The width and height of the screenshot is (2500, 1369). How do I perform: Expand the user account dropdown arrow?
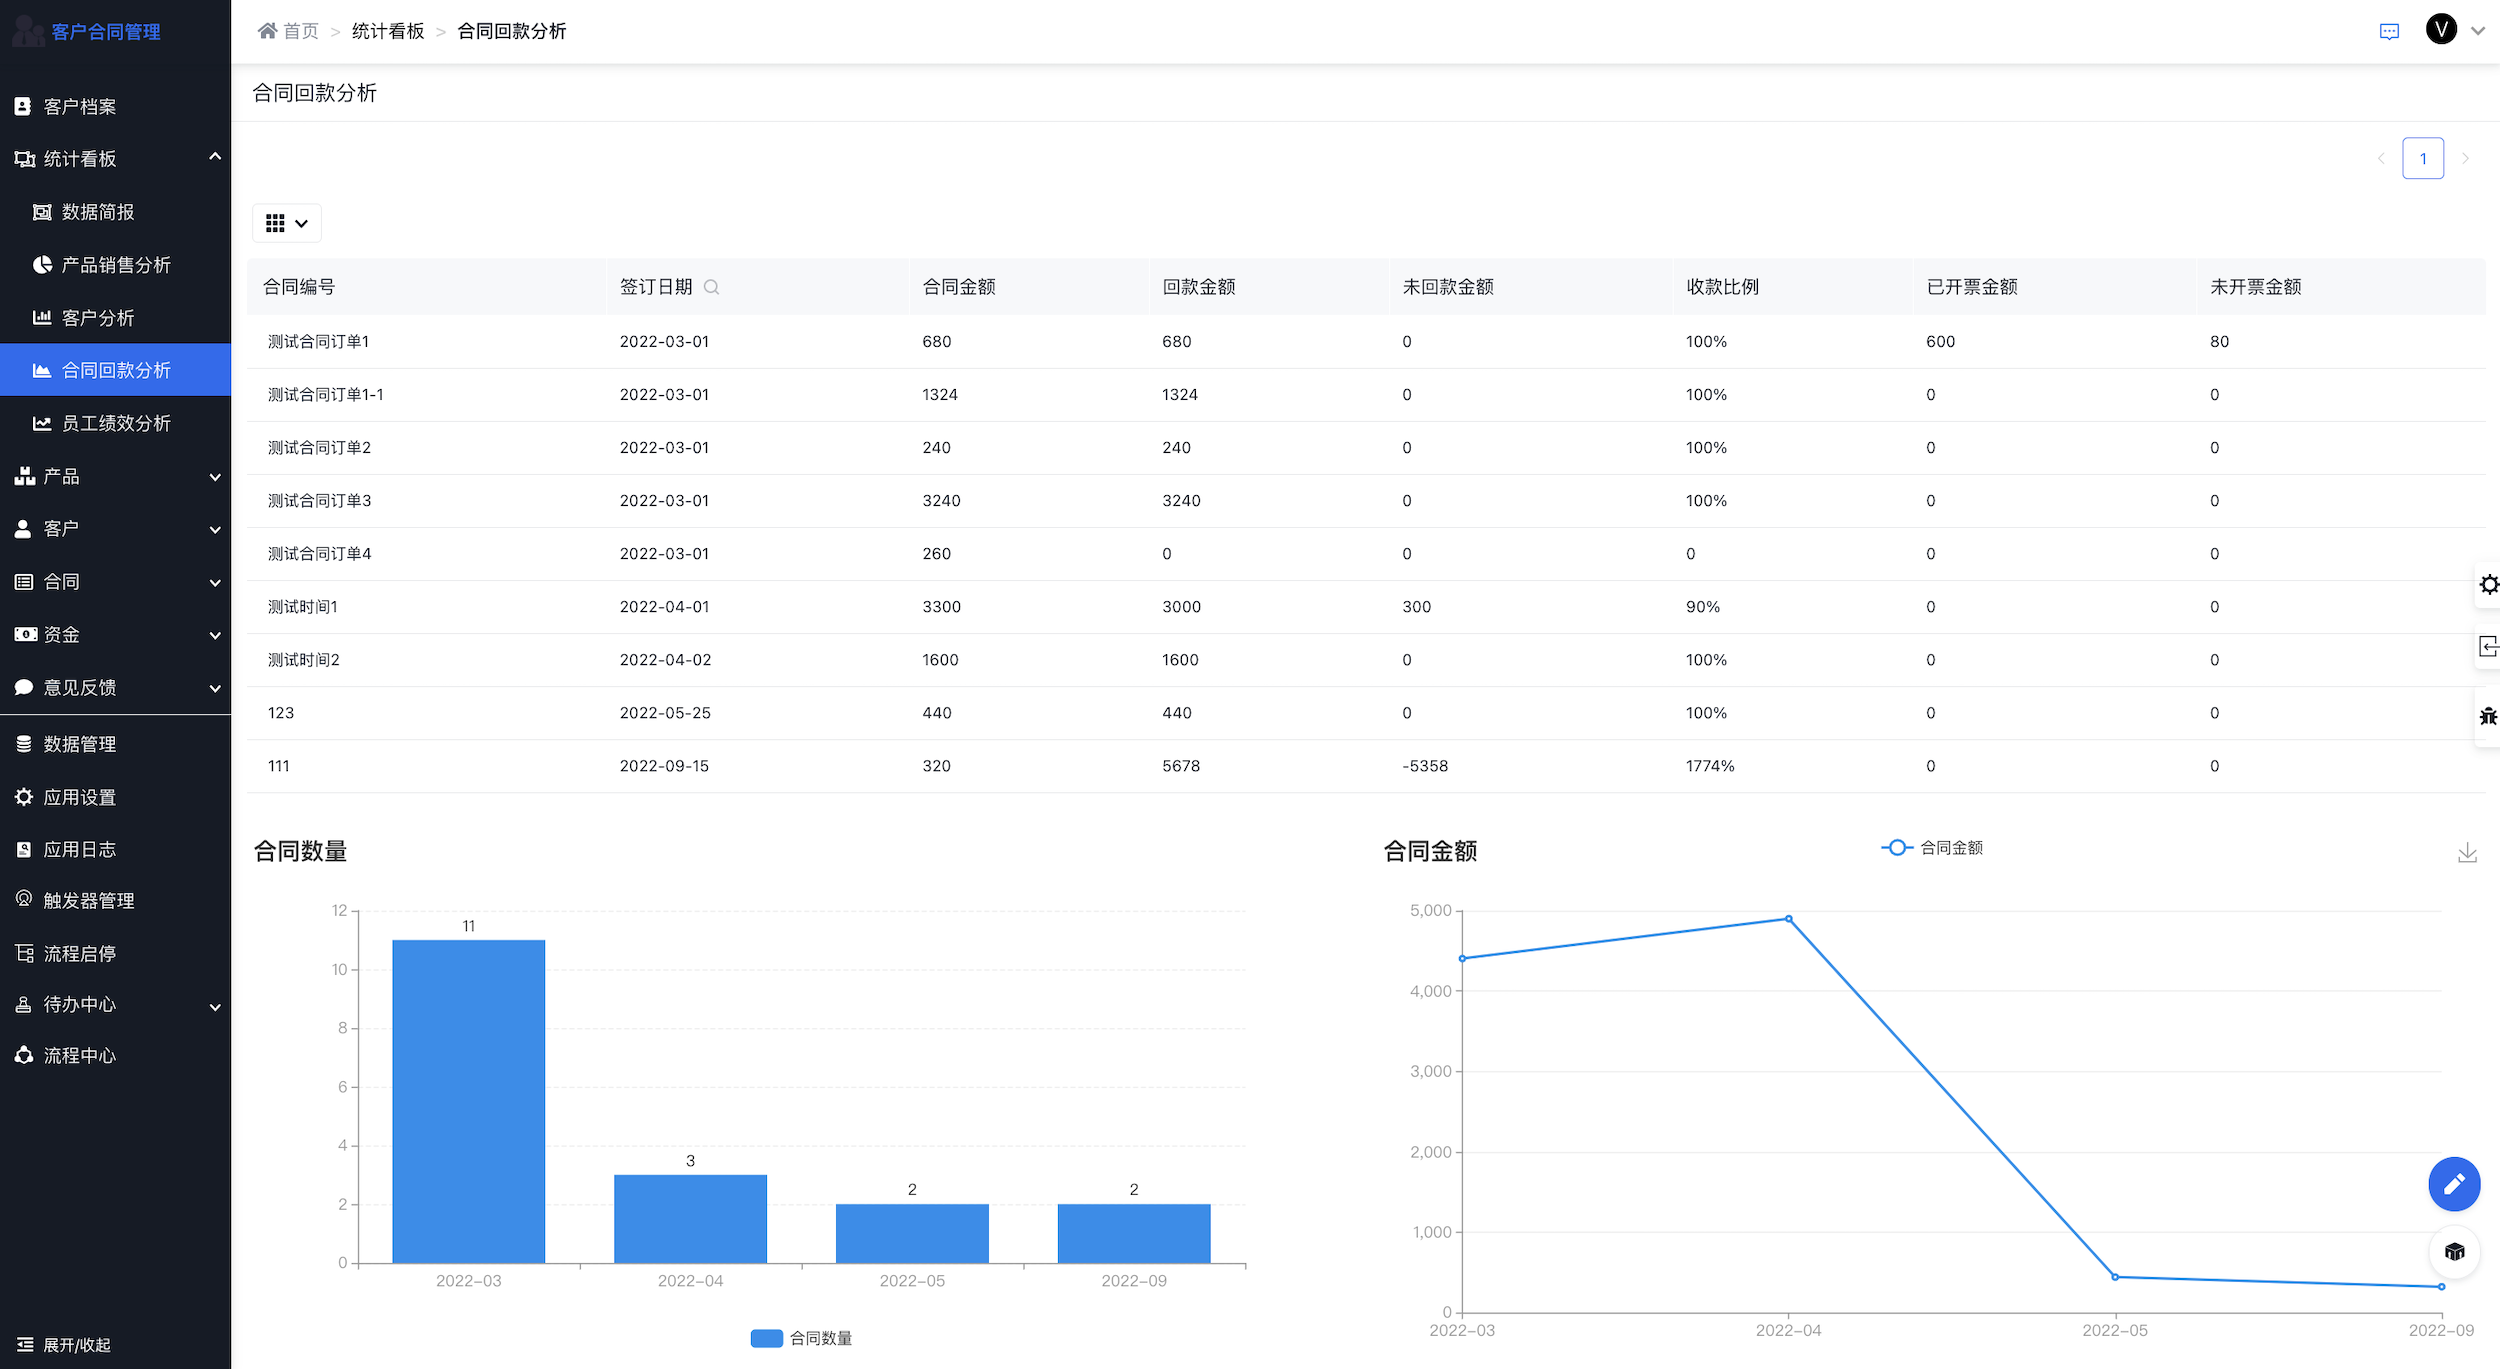2478,31
